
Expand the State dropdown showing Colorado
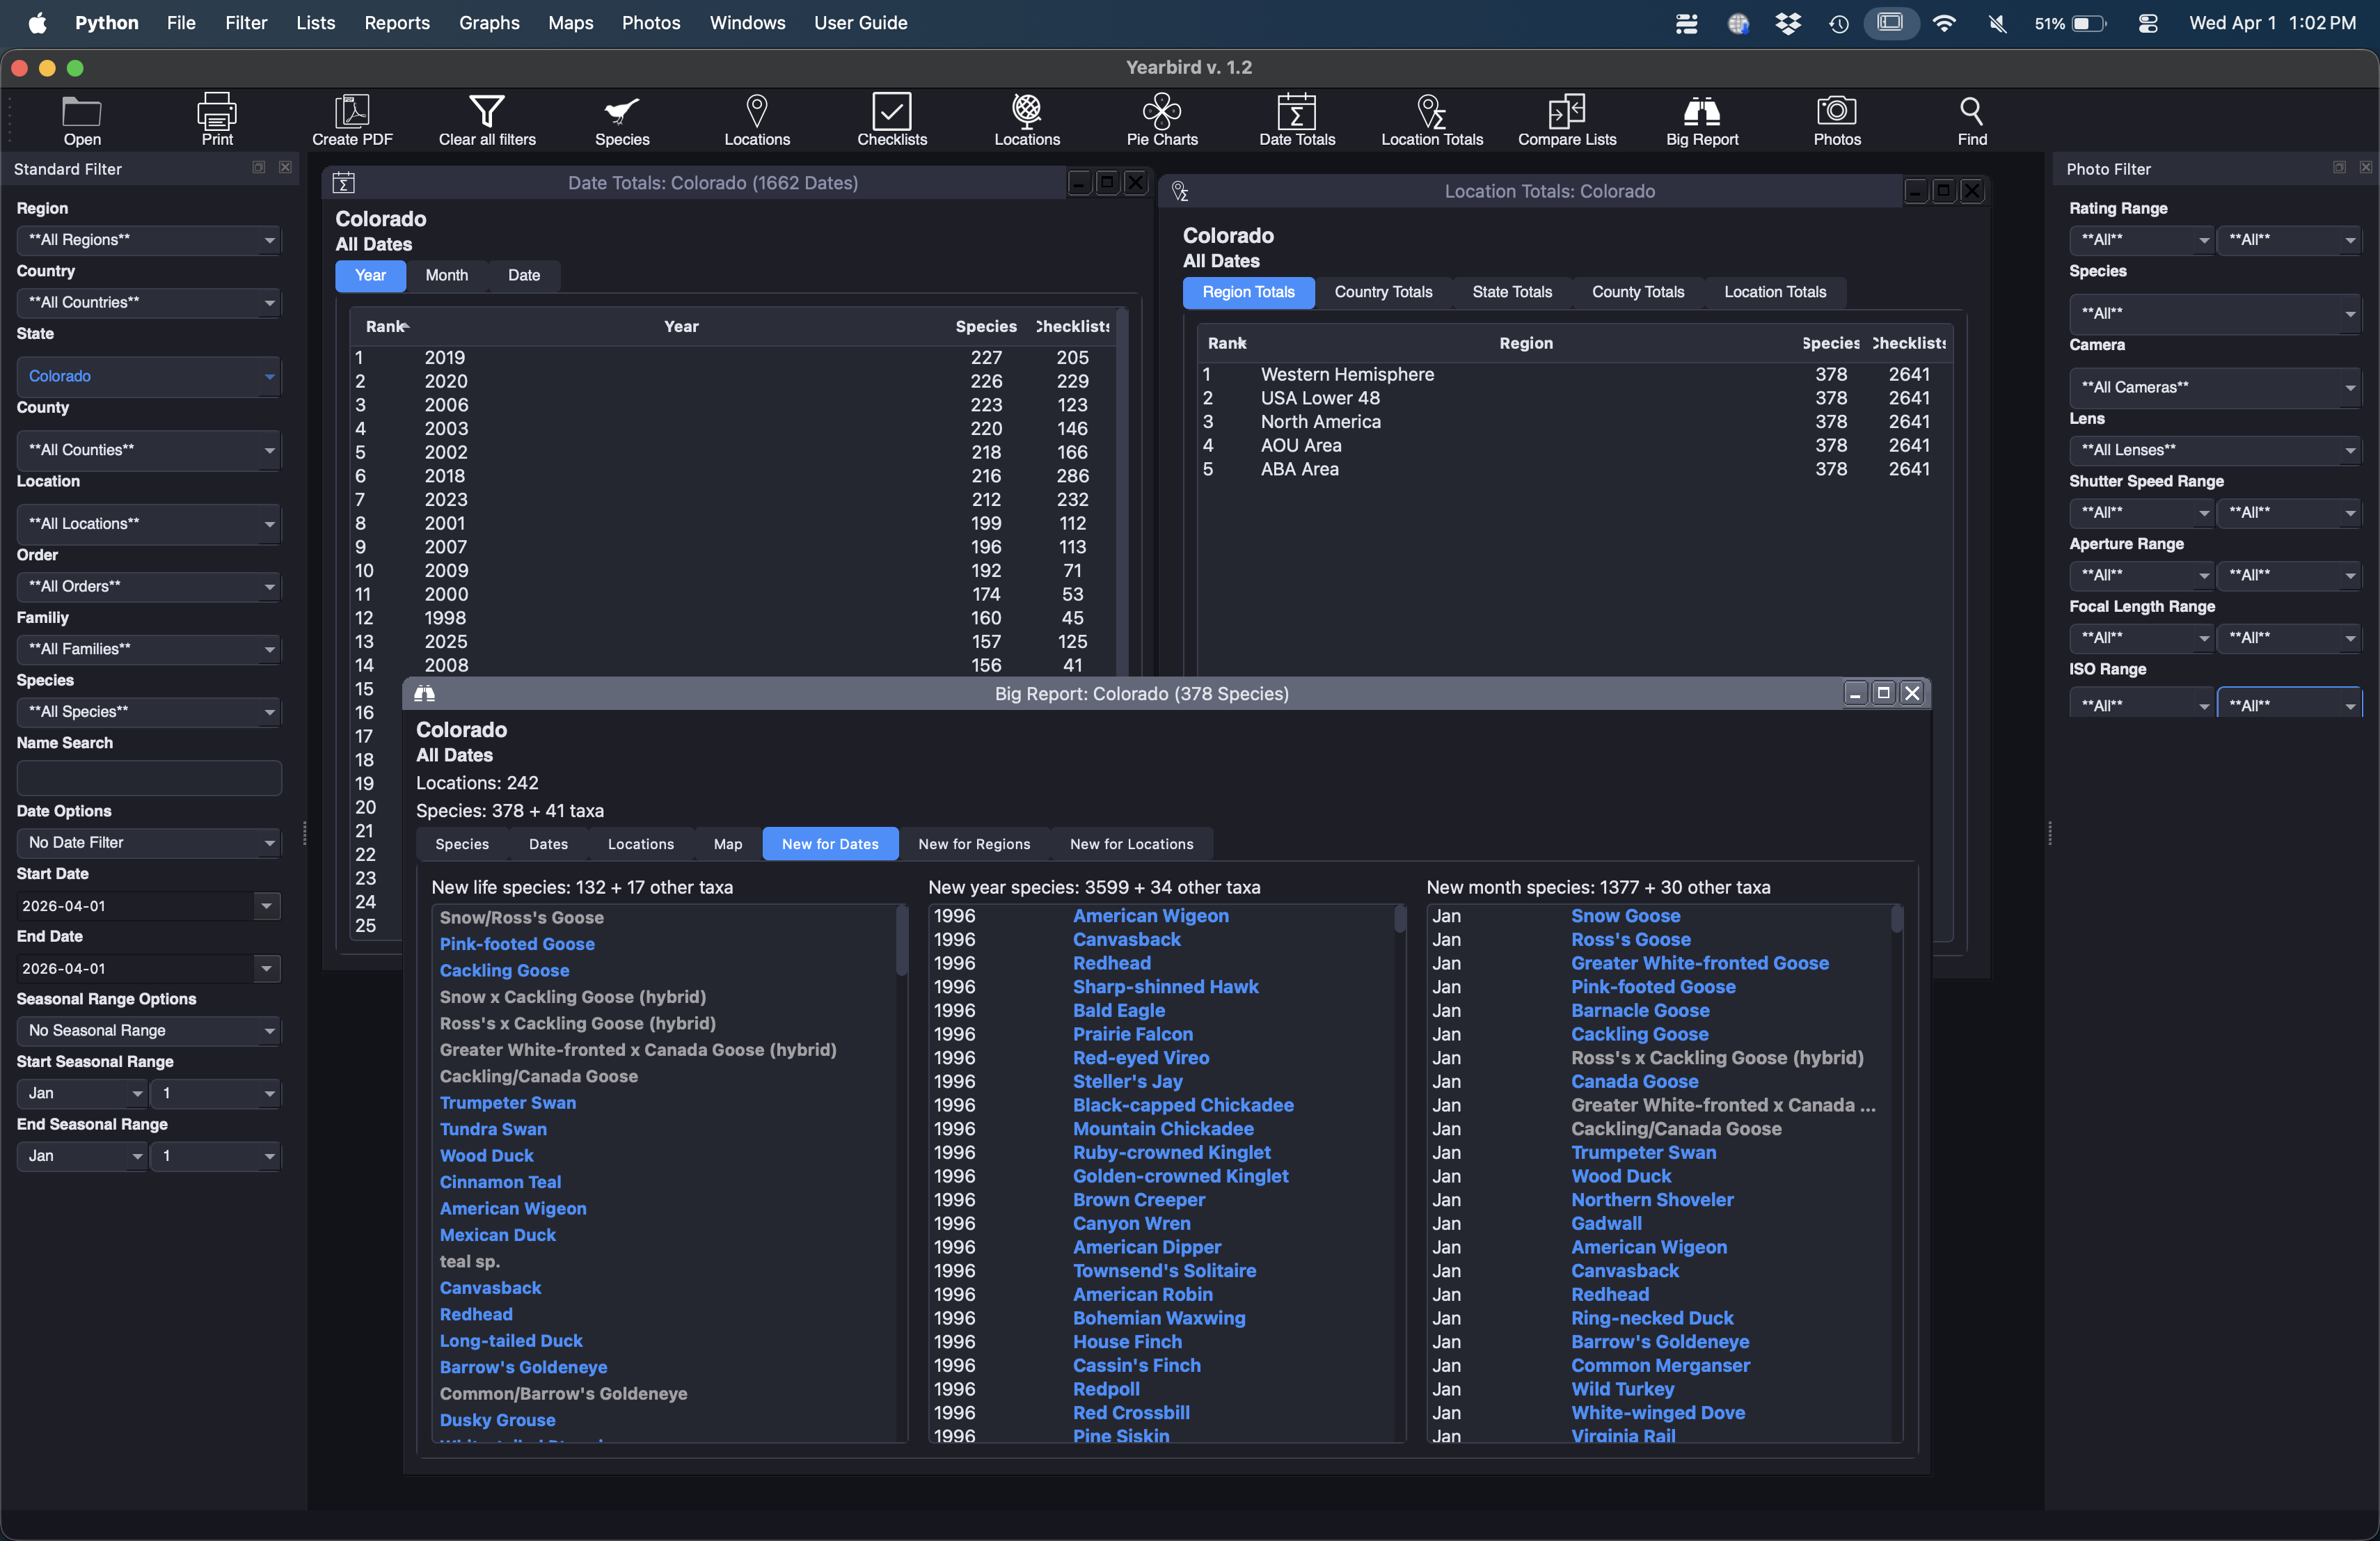click(149, 376)
